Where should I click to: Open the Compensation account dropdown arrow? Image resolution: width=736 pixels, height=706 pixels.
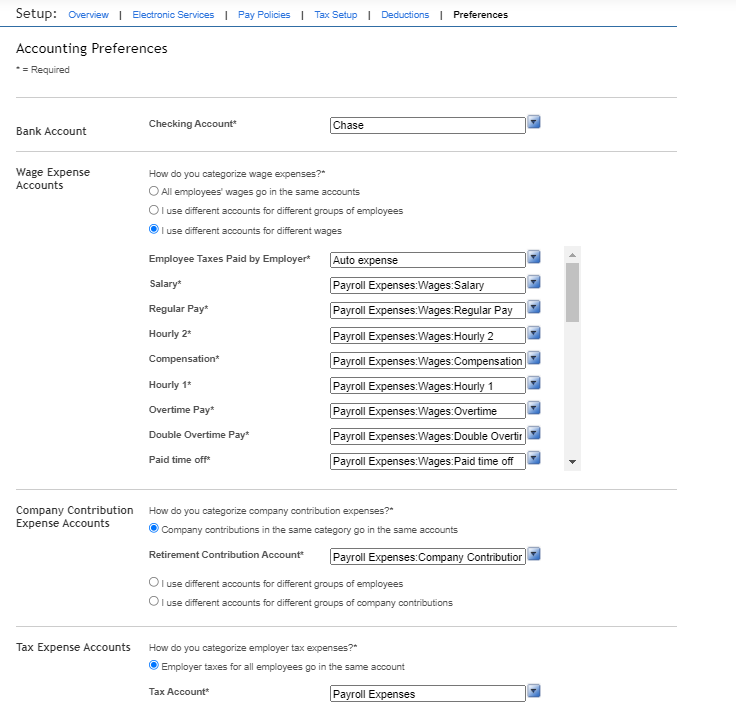534,358
